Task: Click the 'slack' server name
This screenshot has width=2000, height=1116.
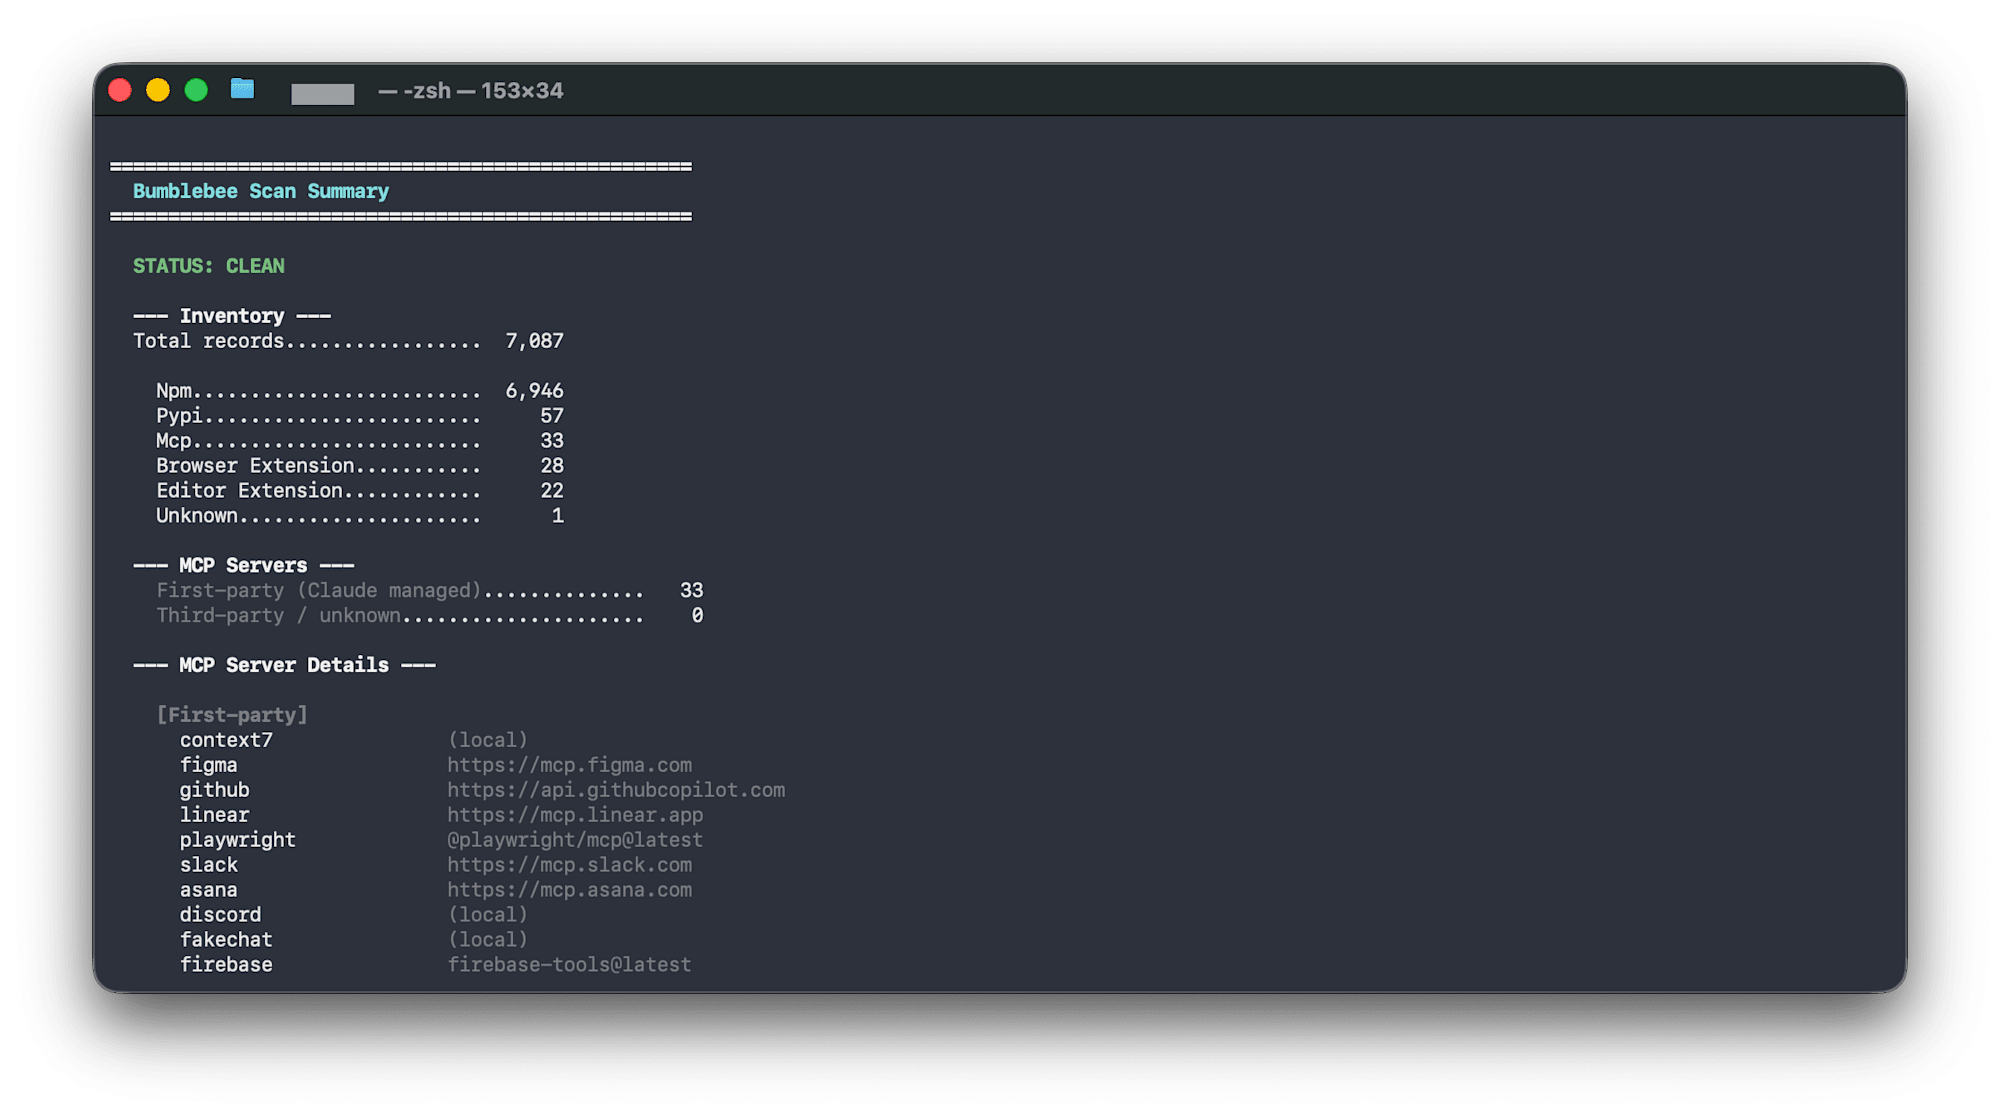Action: pos(208,866)
